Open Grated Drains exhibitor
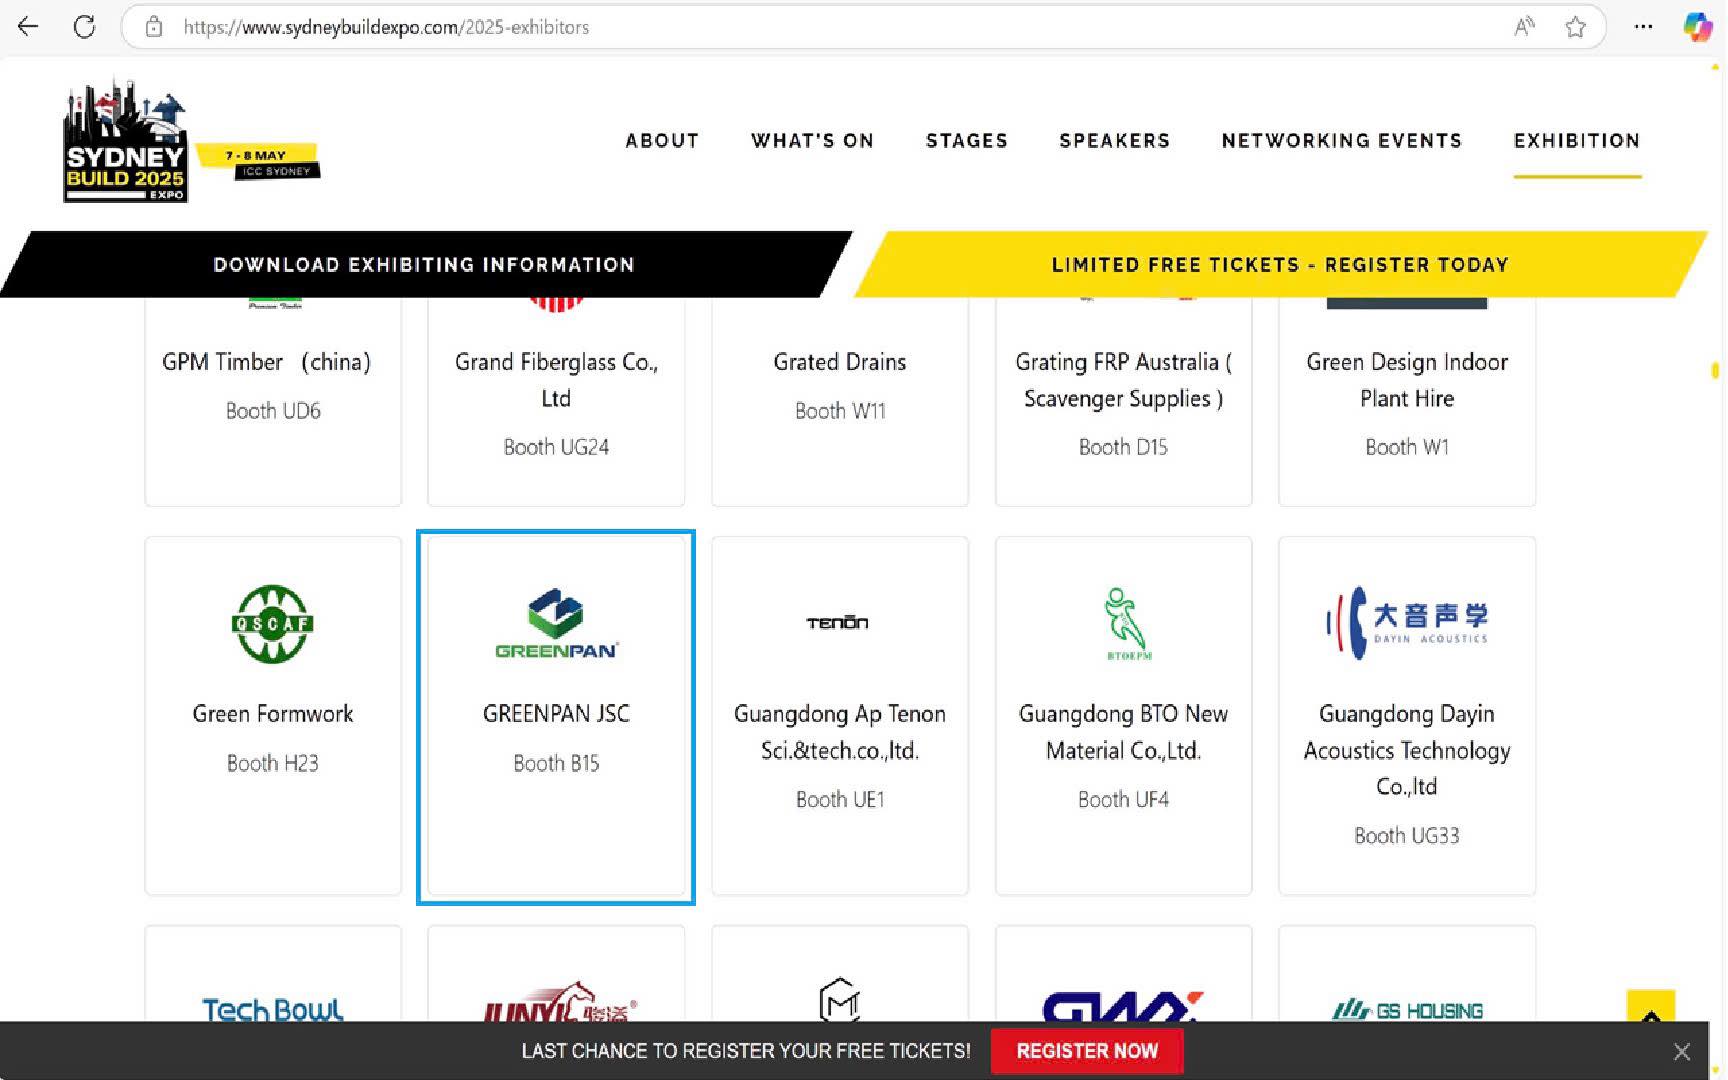Viewport: 1728px width, 1080px height. pyautogui.click(x=840, y=362)
